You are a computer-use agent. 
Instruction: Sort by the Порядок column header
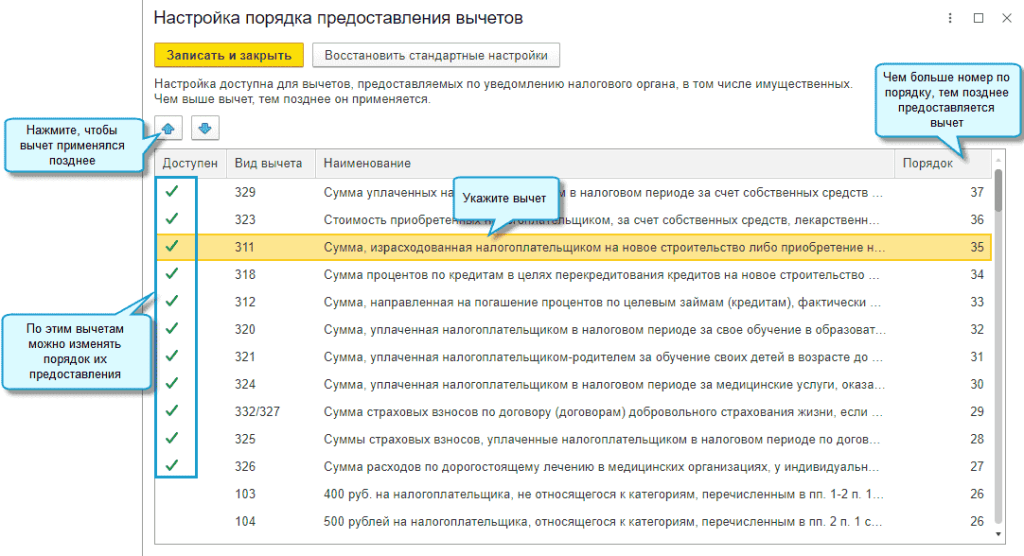942,163
